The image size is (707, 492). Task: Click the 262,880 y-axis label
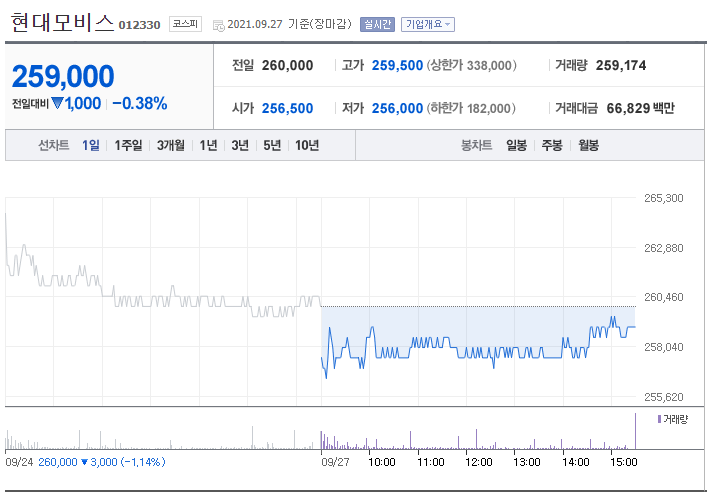click(664, 248)
